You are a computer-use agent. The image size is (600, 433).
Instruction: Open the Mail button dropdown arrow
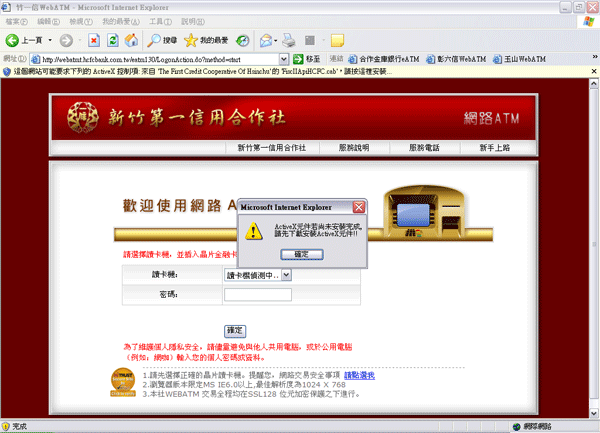click(x=276, y=40)
